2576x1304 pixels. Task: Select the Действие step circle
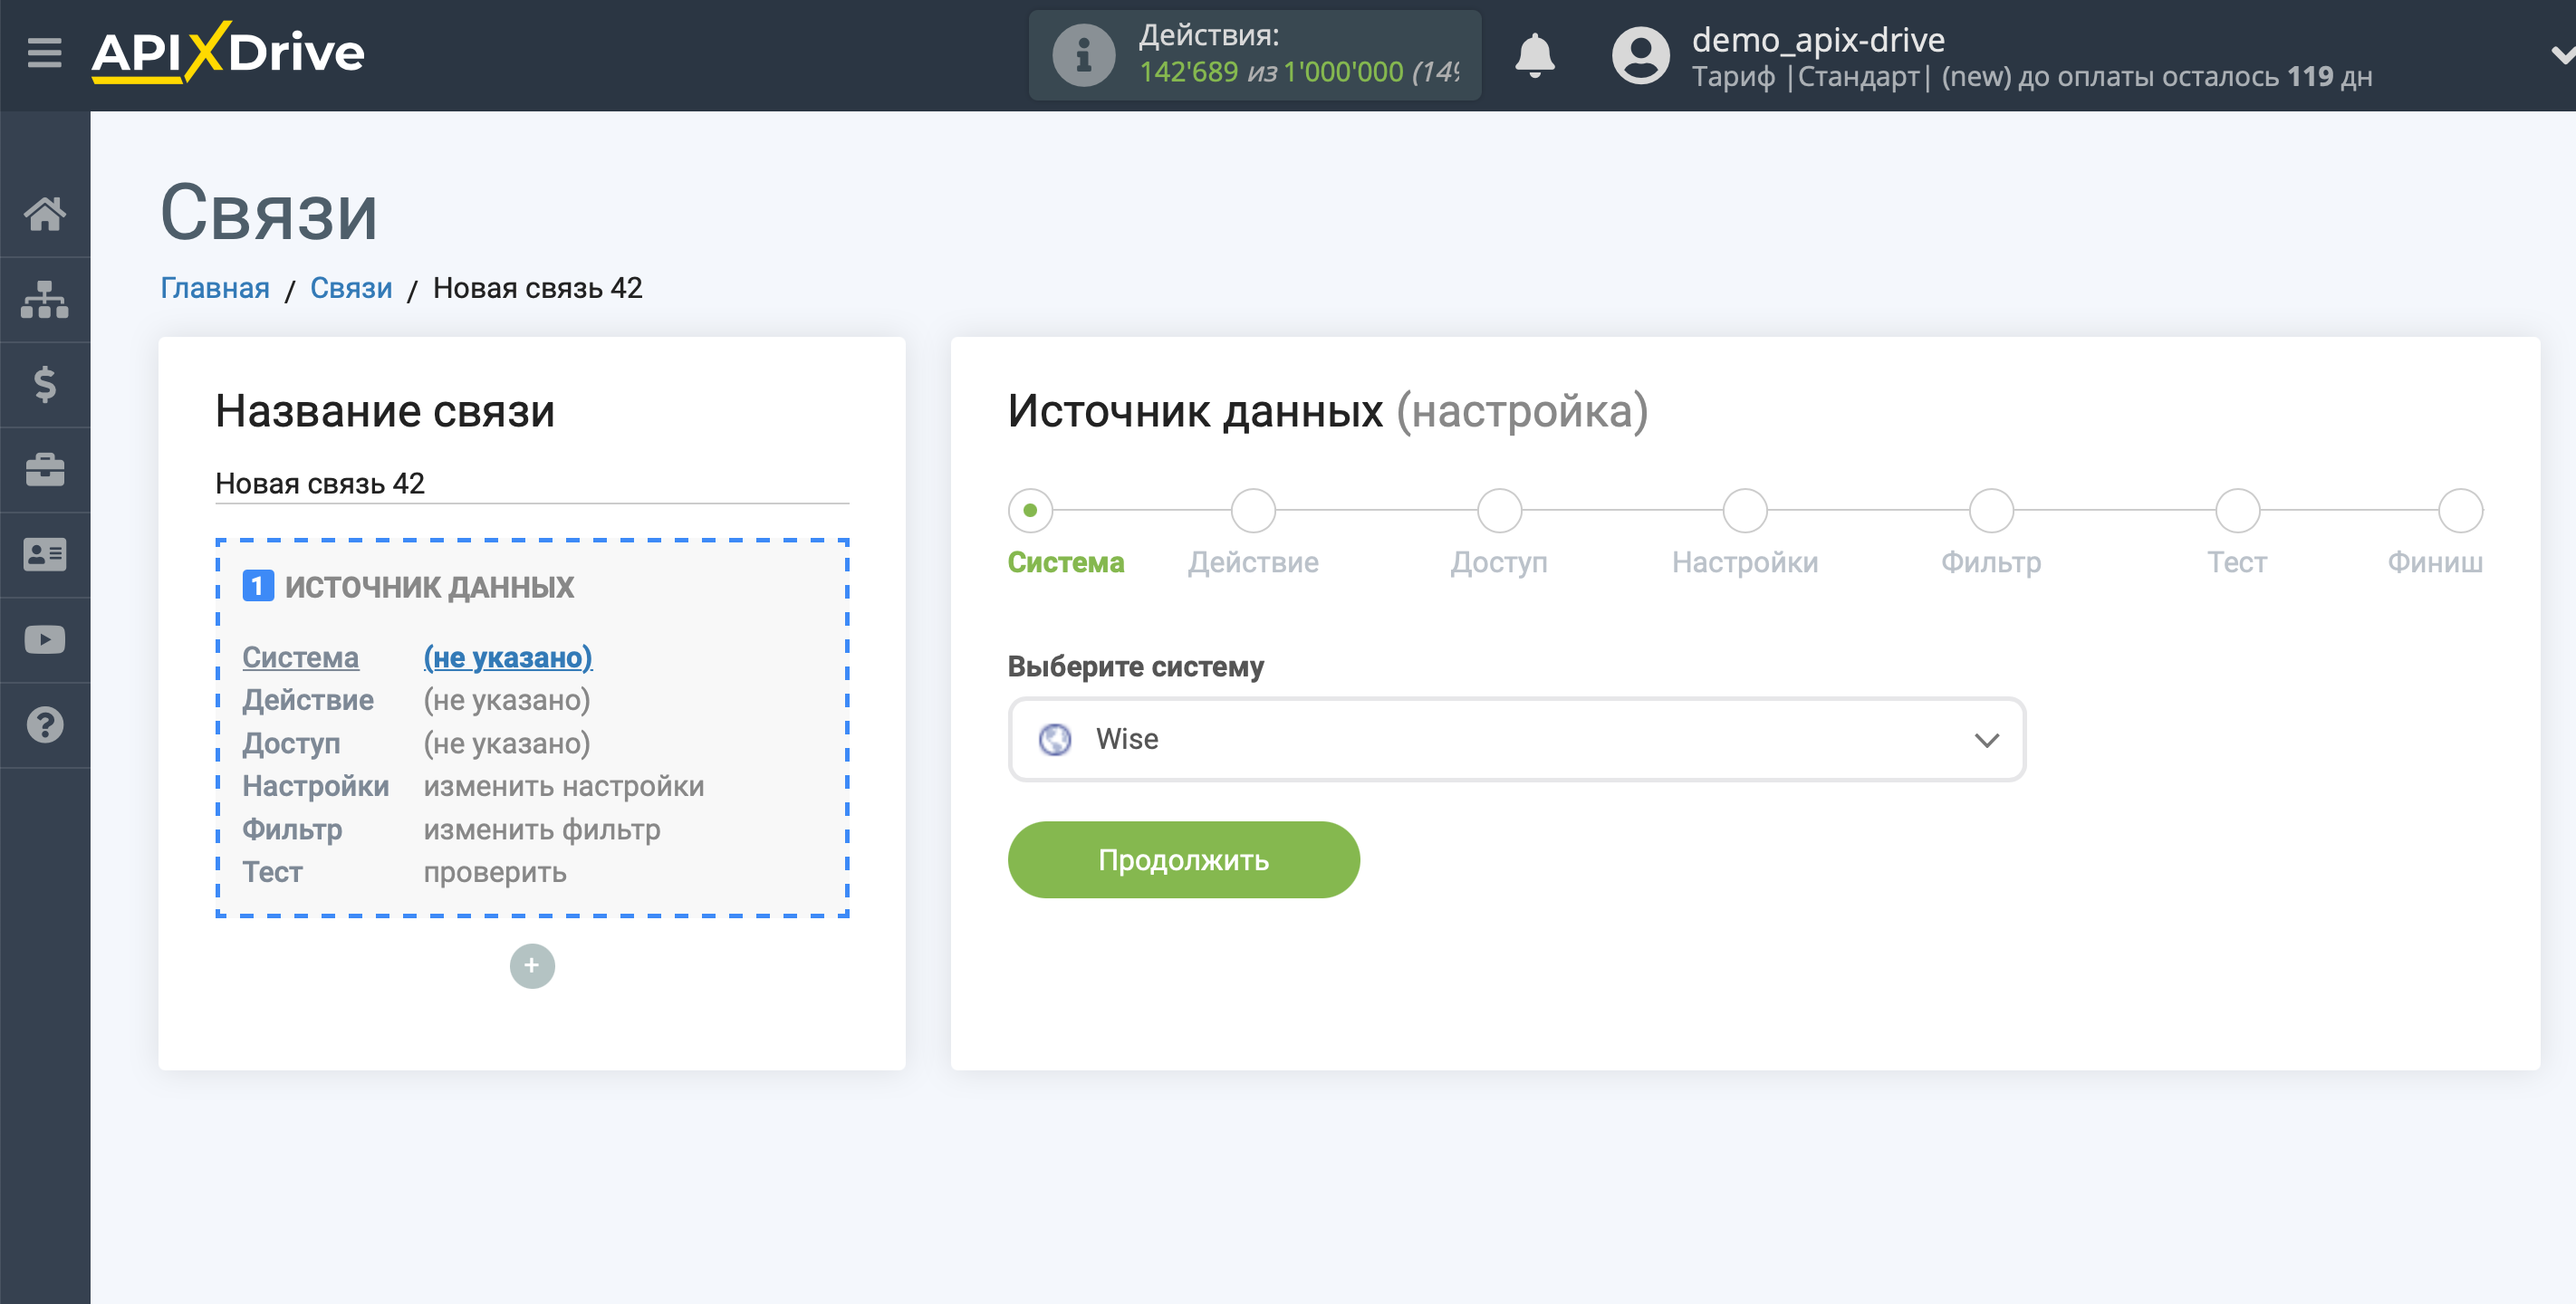click(x=1253, y=510)
